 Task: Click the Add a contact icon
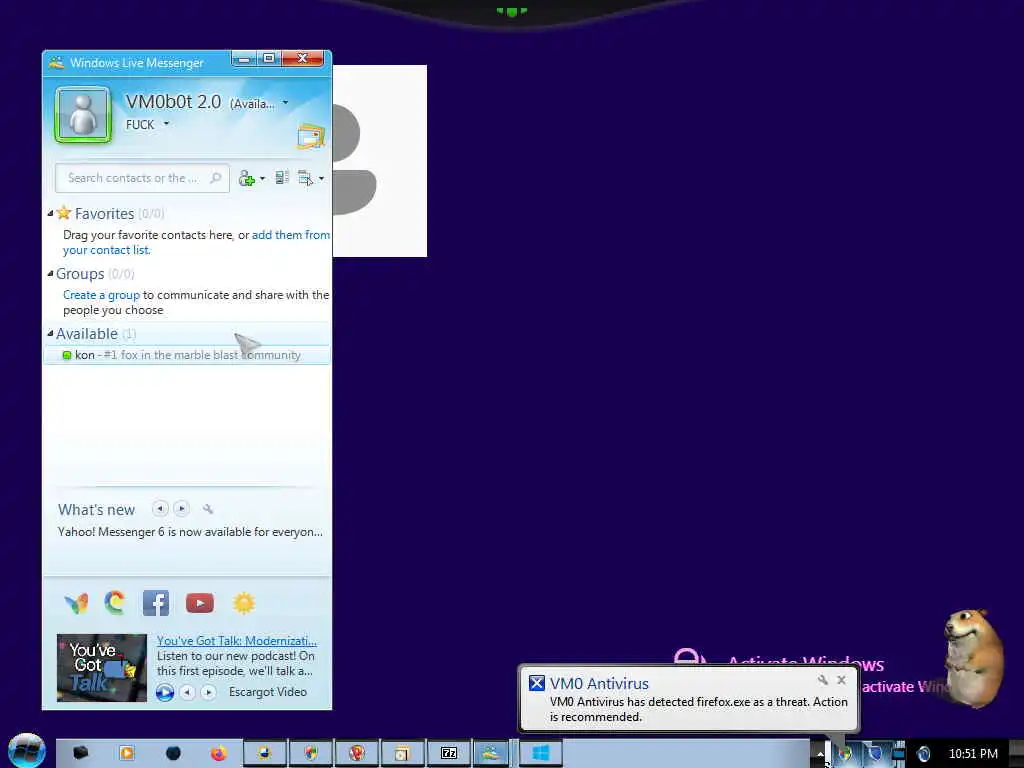[247, 178]
